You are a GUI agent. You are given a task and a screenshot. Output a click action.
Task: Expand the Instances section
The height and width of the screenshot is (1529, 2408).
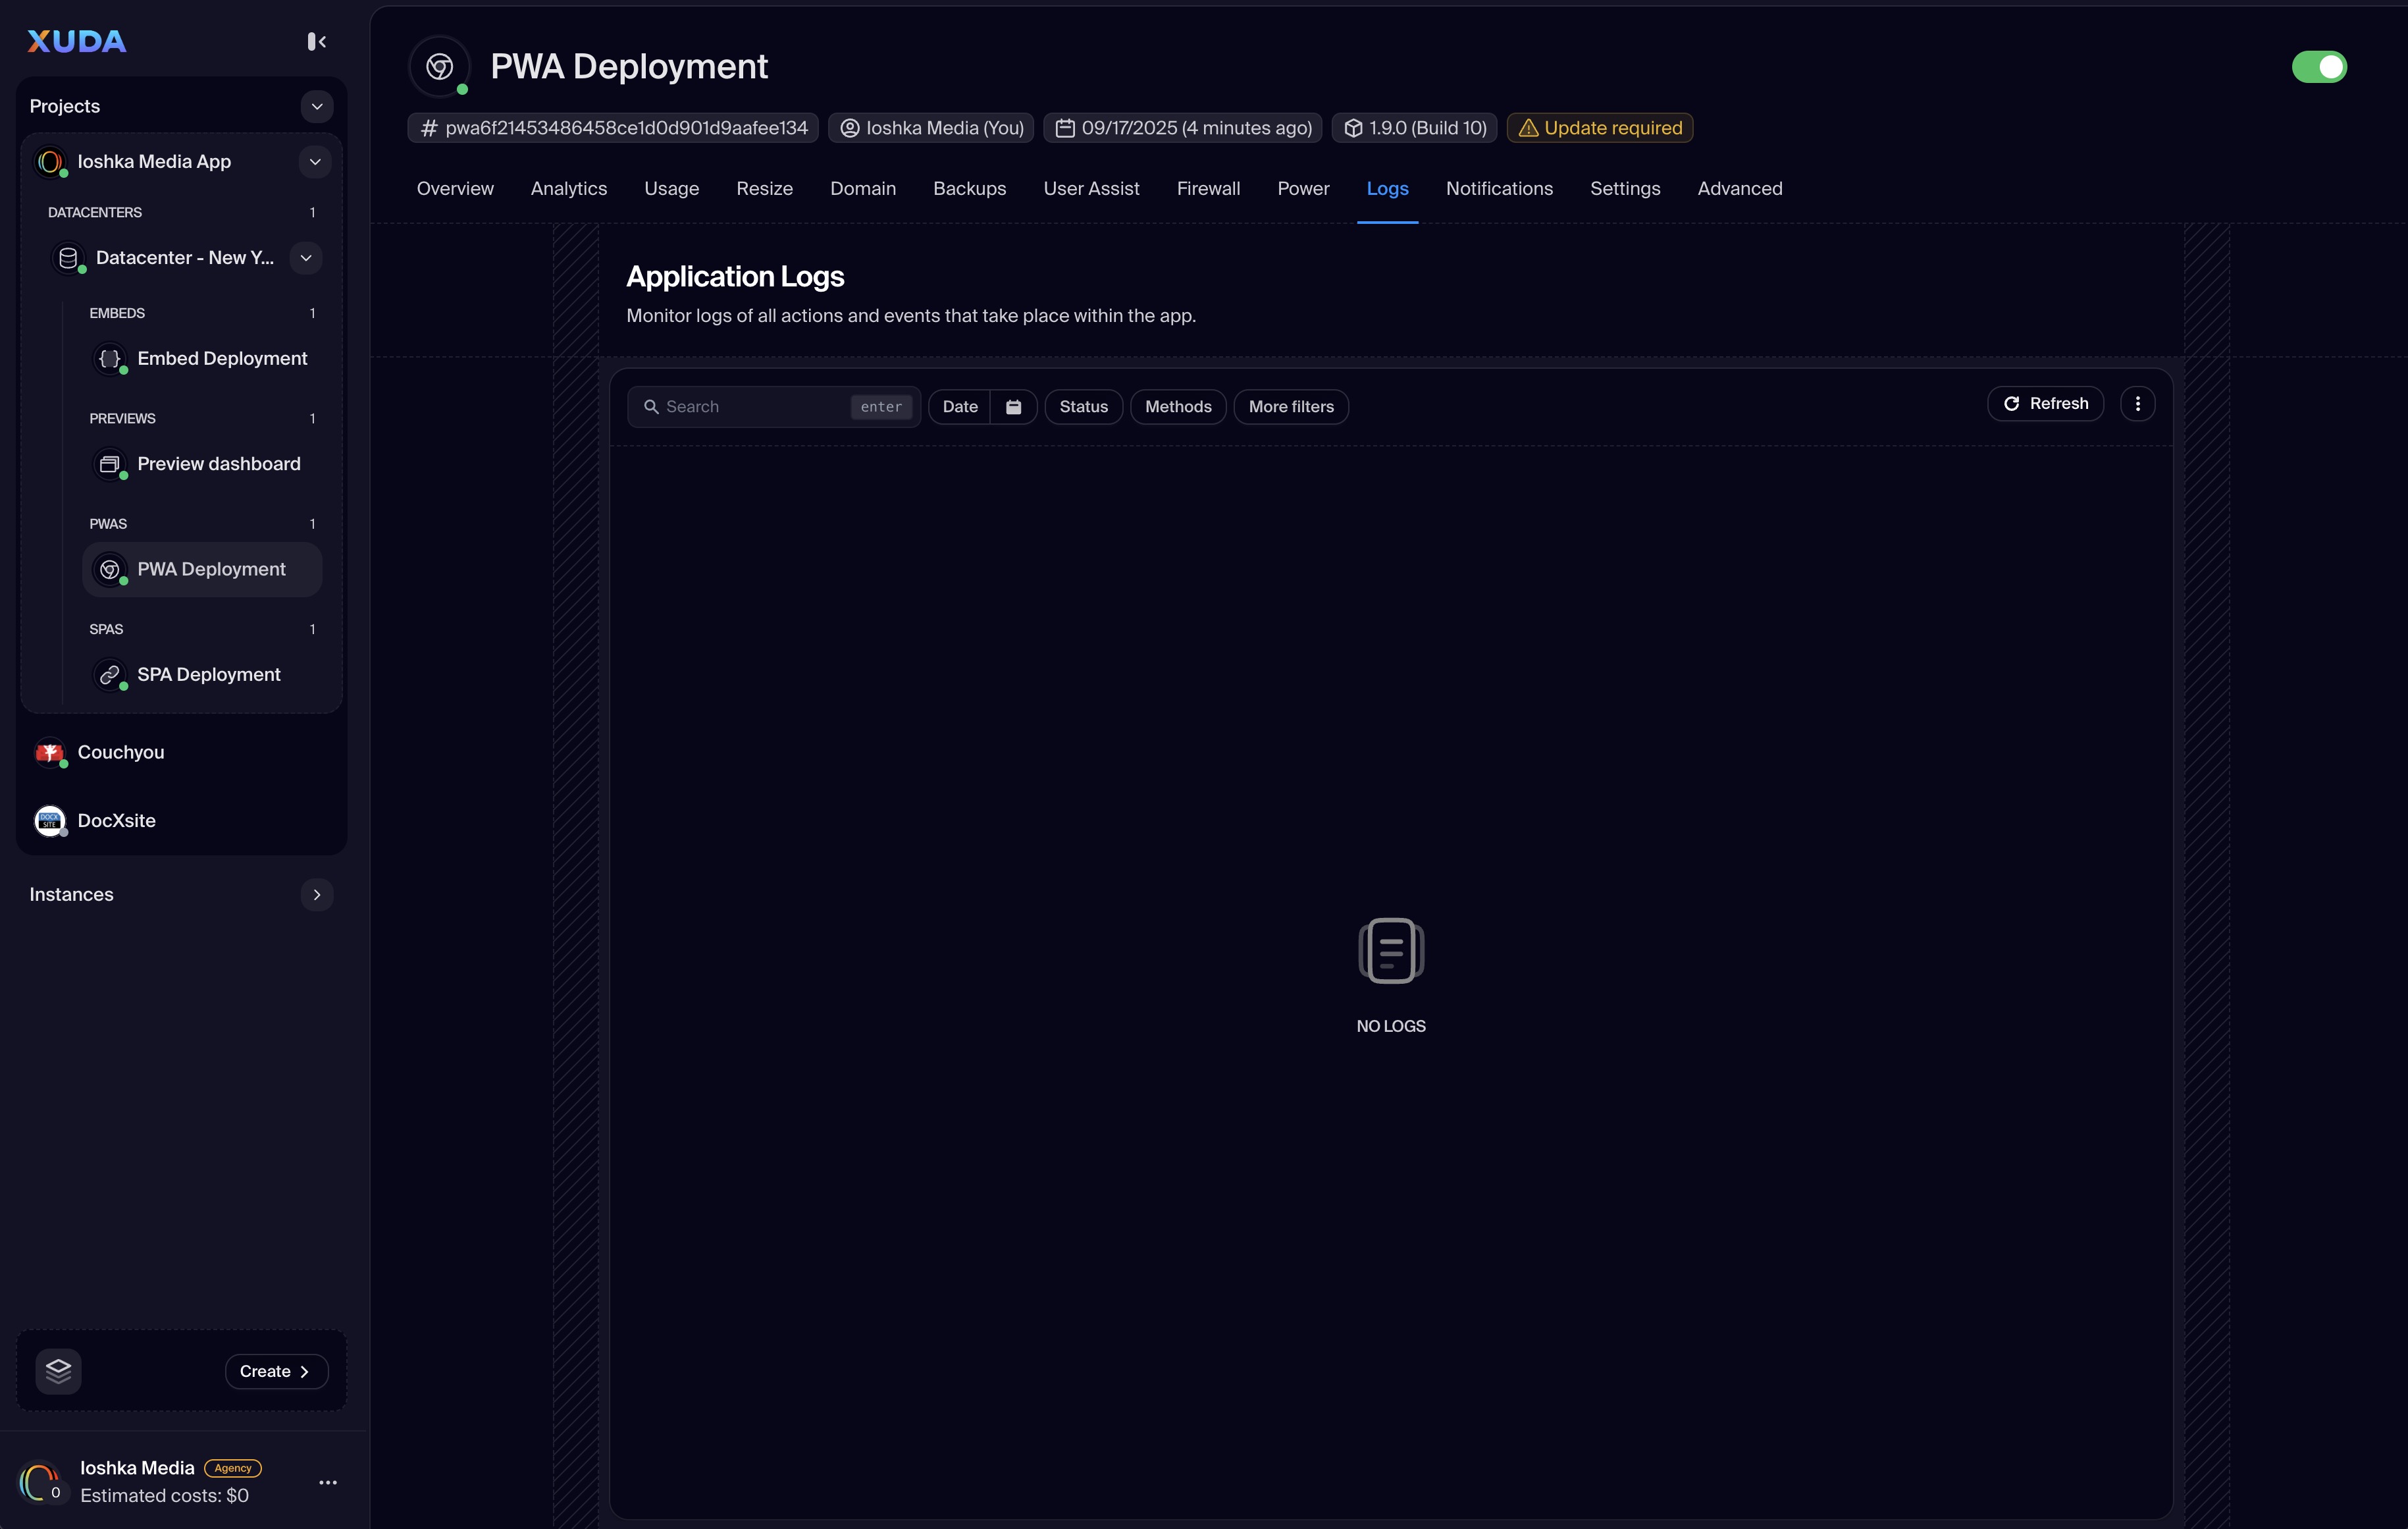tap(316, 895)
